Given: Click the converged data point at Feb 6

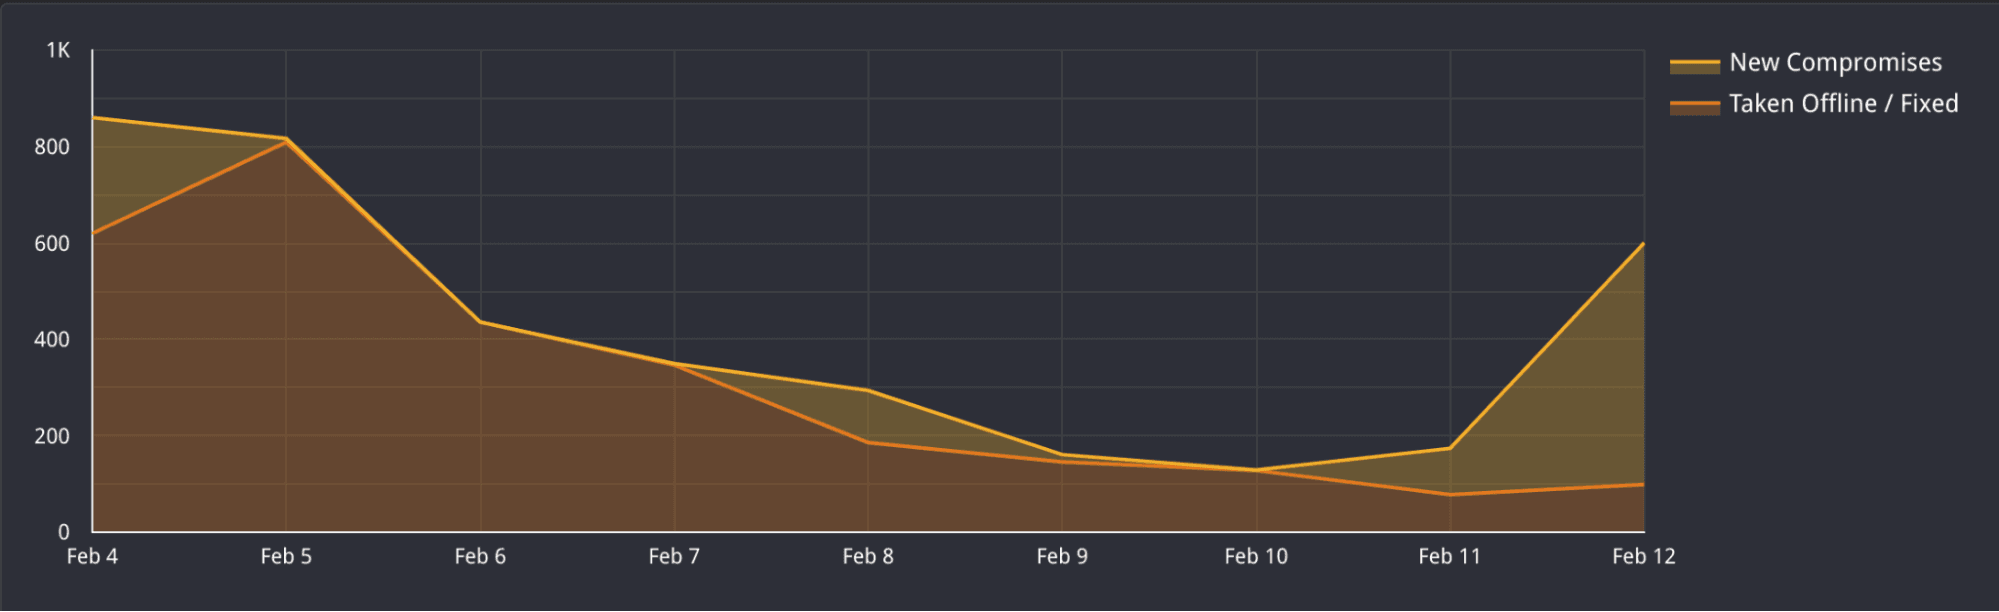Looking at the screenshot, I should click(x=480, y=322).
